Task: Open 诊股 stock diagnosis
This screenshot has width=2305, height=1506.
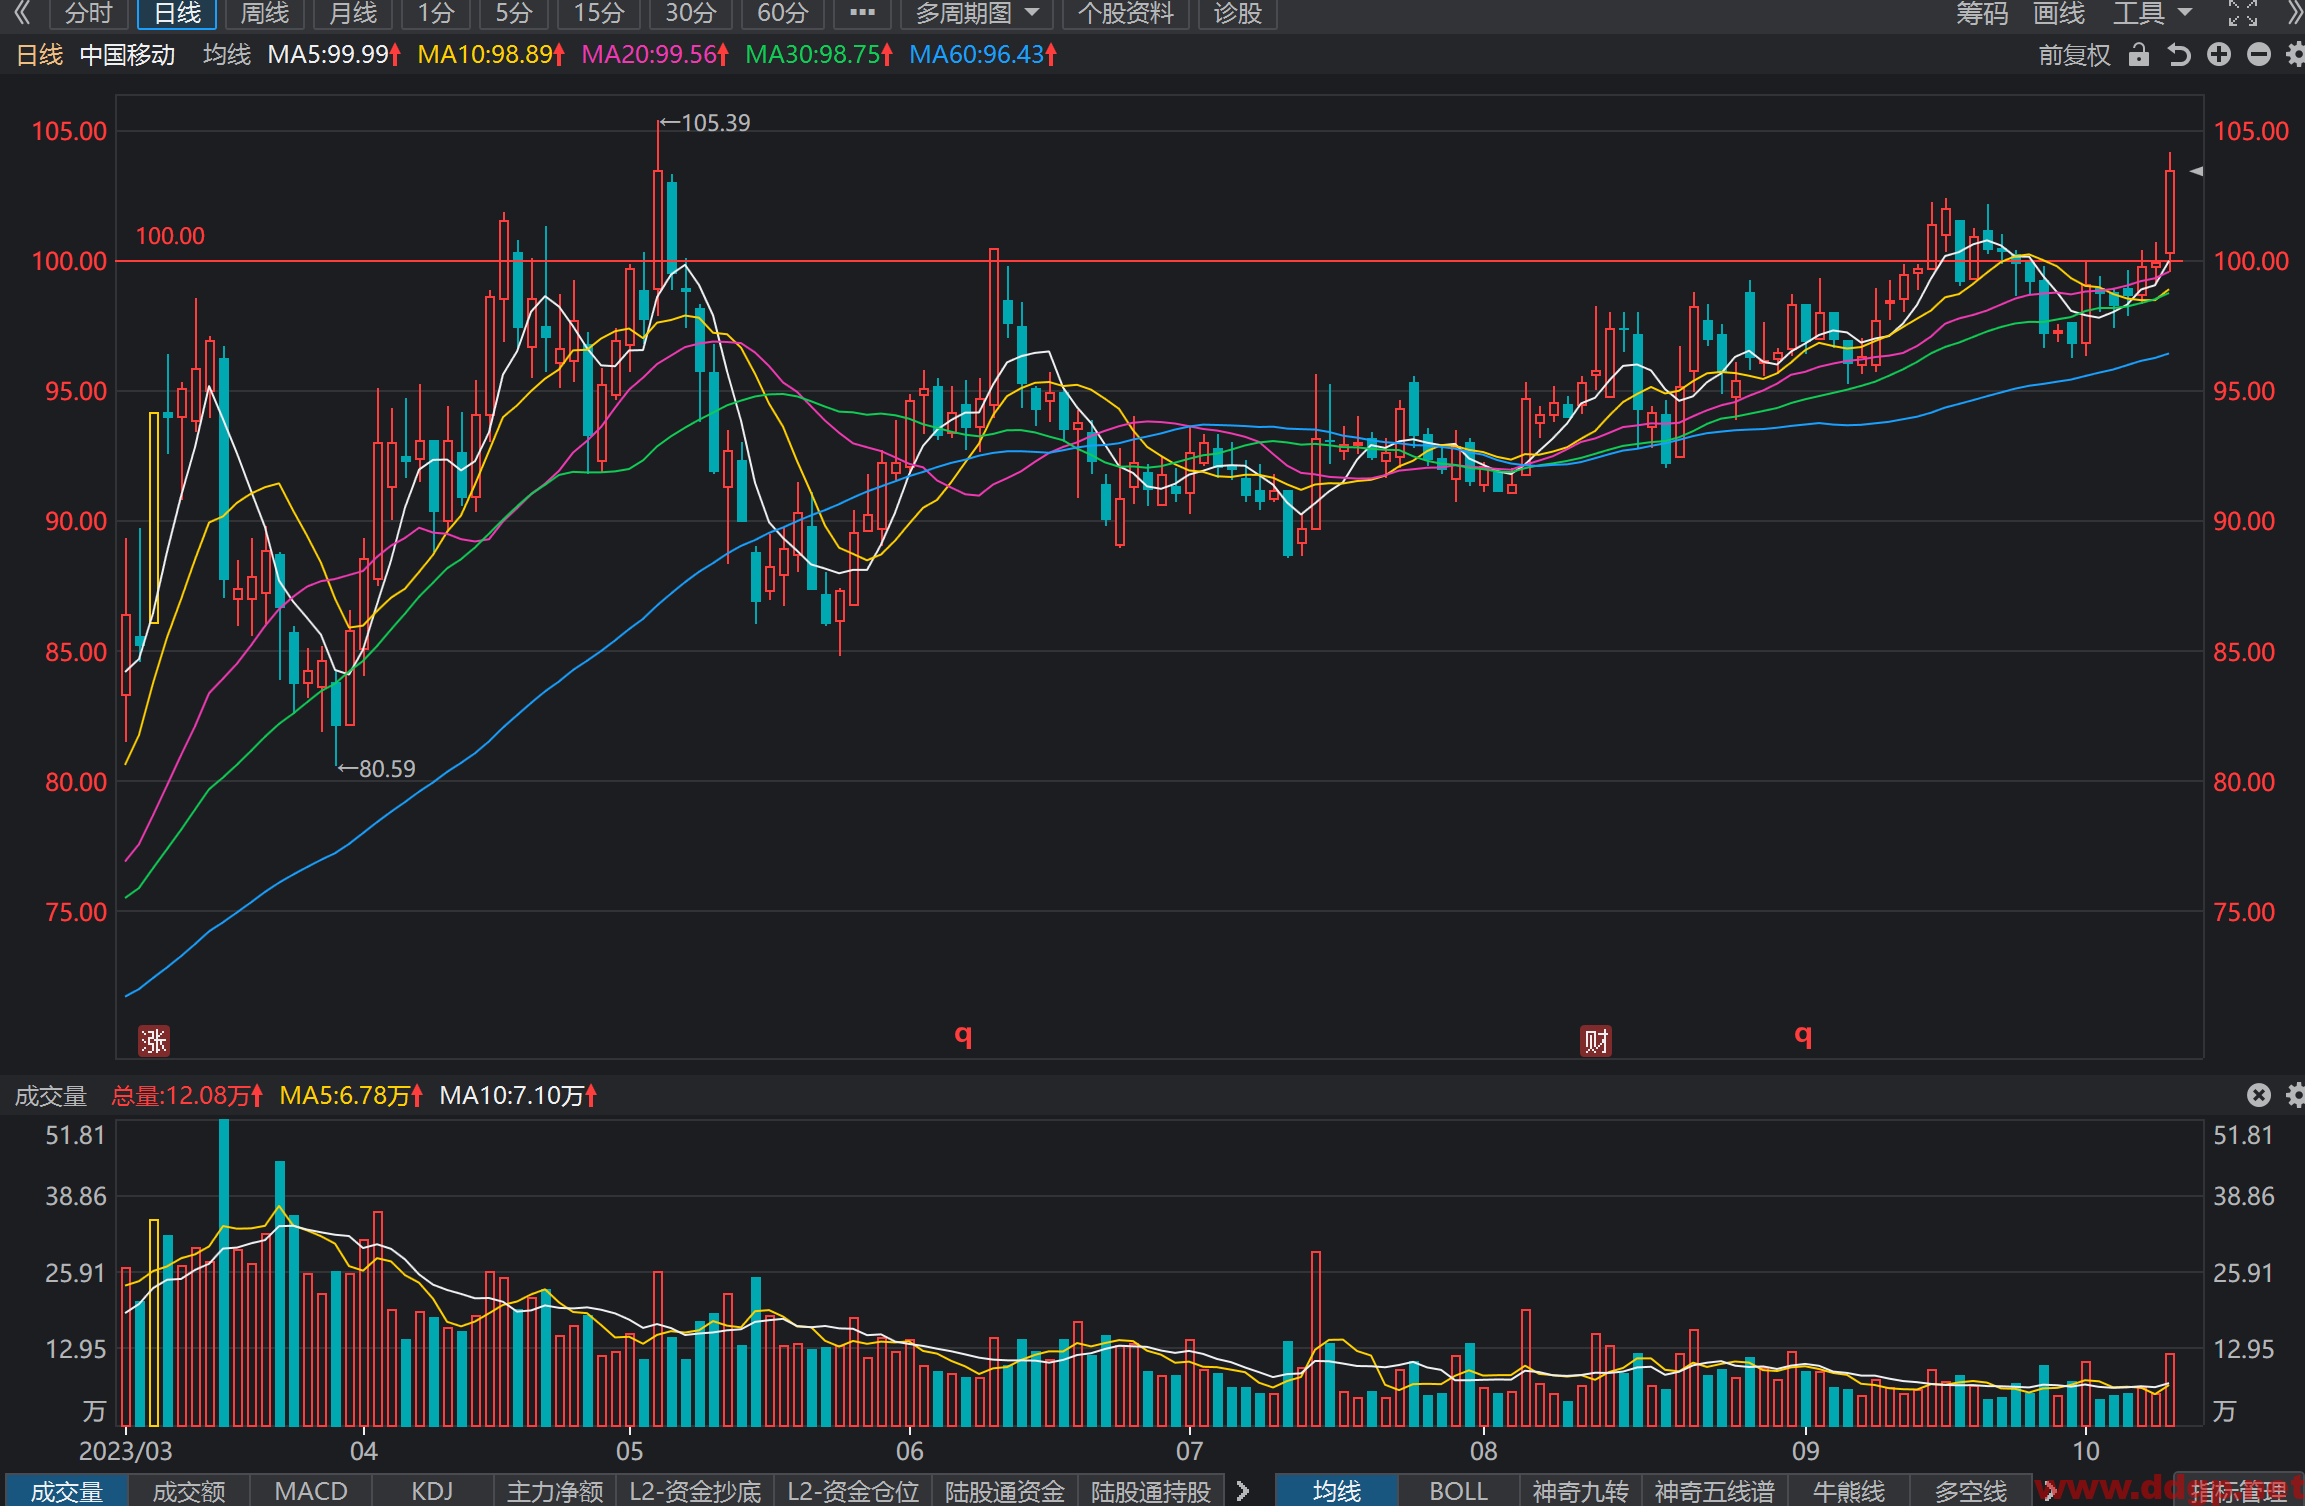Action: pyautogui.click(x=1237, y=13)
